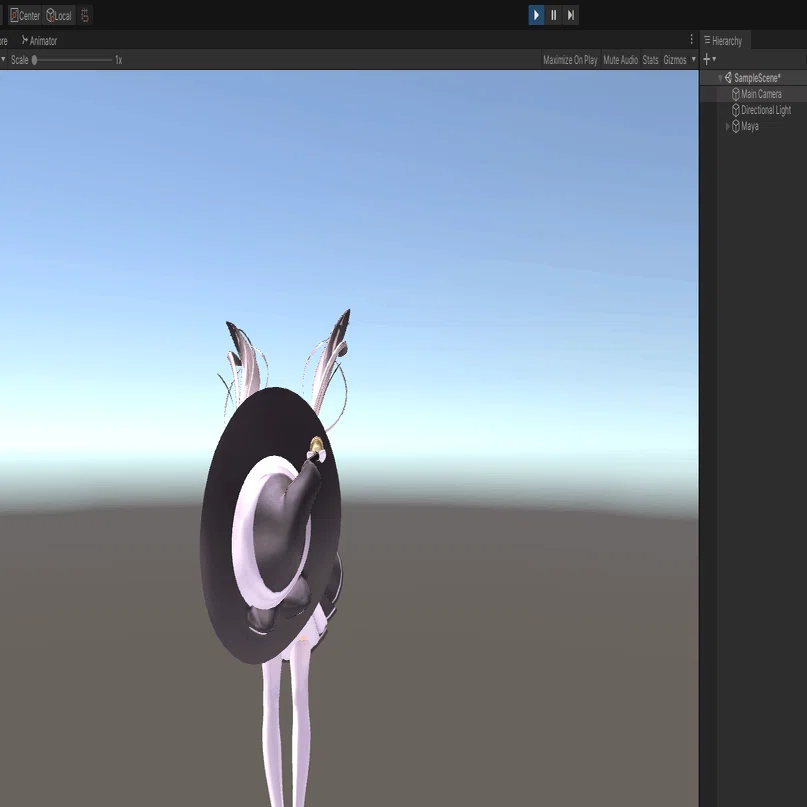Screen dimensions: 807x807
Task: Open the Game view three-dot menu
Action: pyautogui.click(x=691, y=40)
